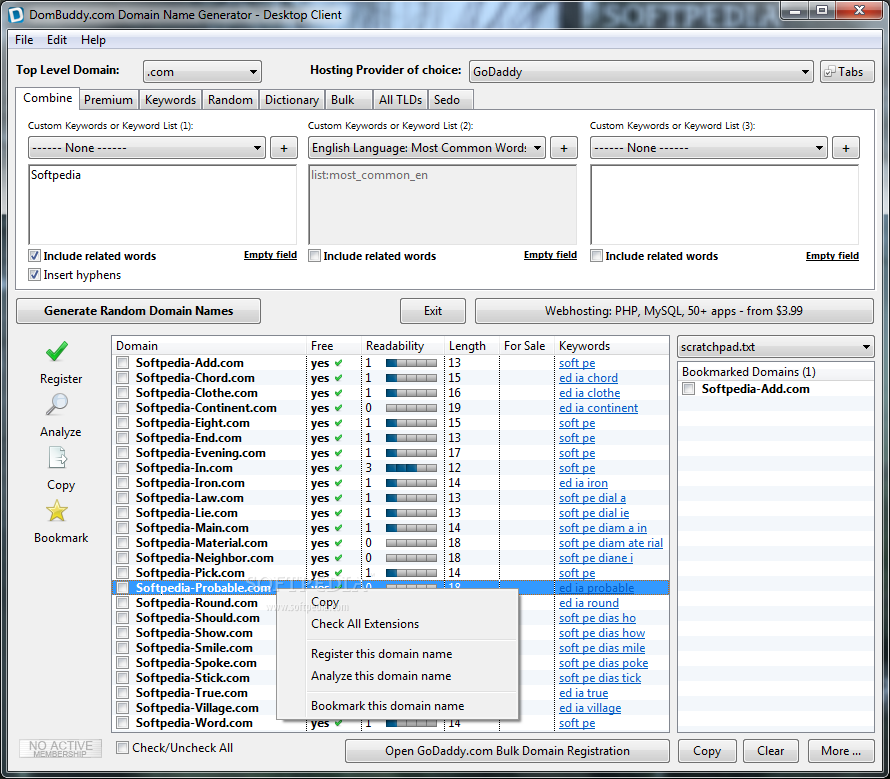Click the green checkmark Register icon
This screenshot has height=779, width=890.
pyautogui.click(x=57, y=351)
